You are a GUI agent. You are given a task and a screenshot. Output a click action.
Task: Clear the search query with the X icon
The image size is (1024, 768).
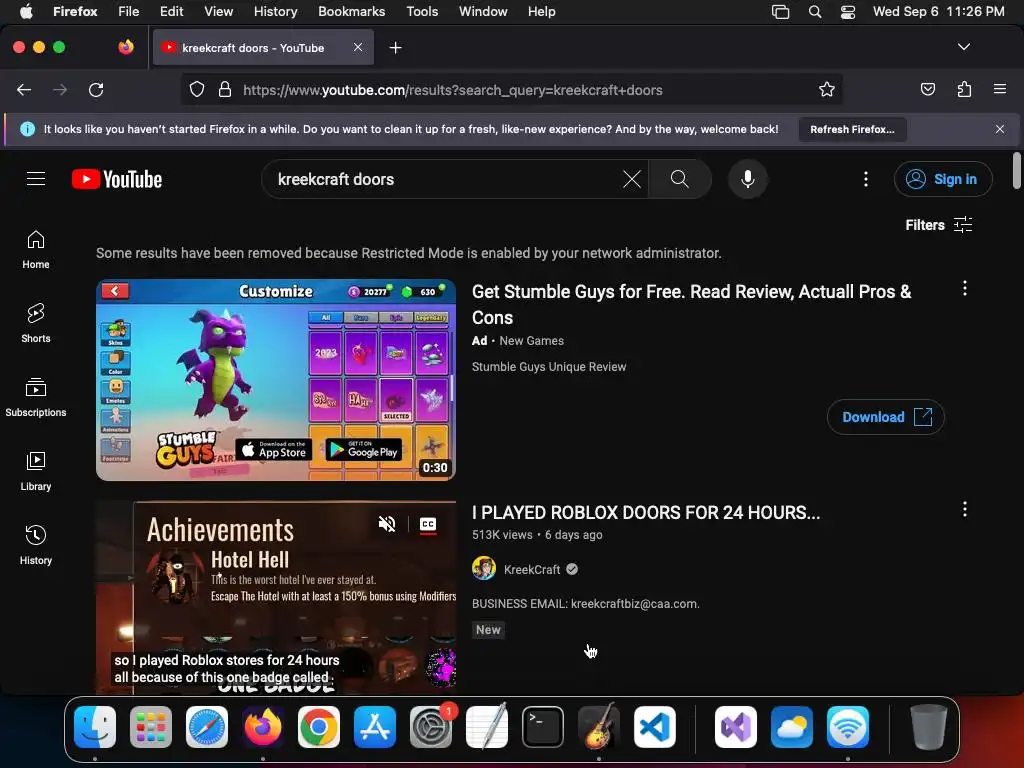pos(632,179)
